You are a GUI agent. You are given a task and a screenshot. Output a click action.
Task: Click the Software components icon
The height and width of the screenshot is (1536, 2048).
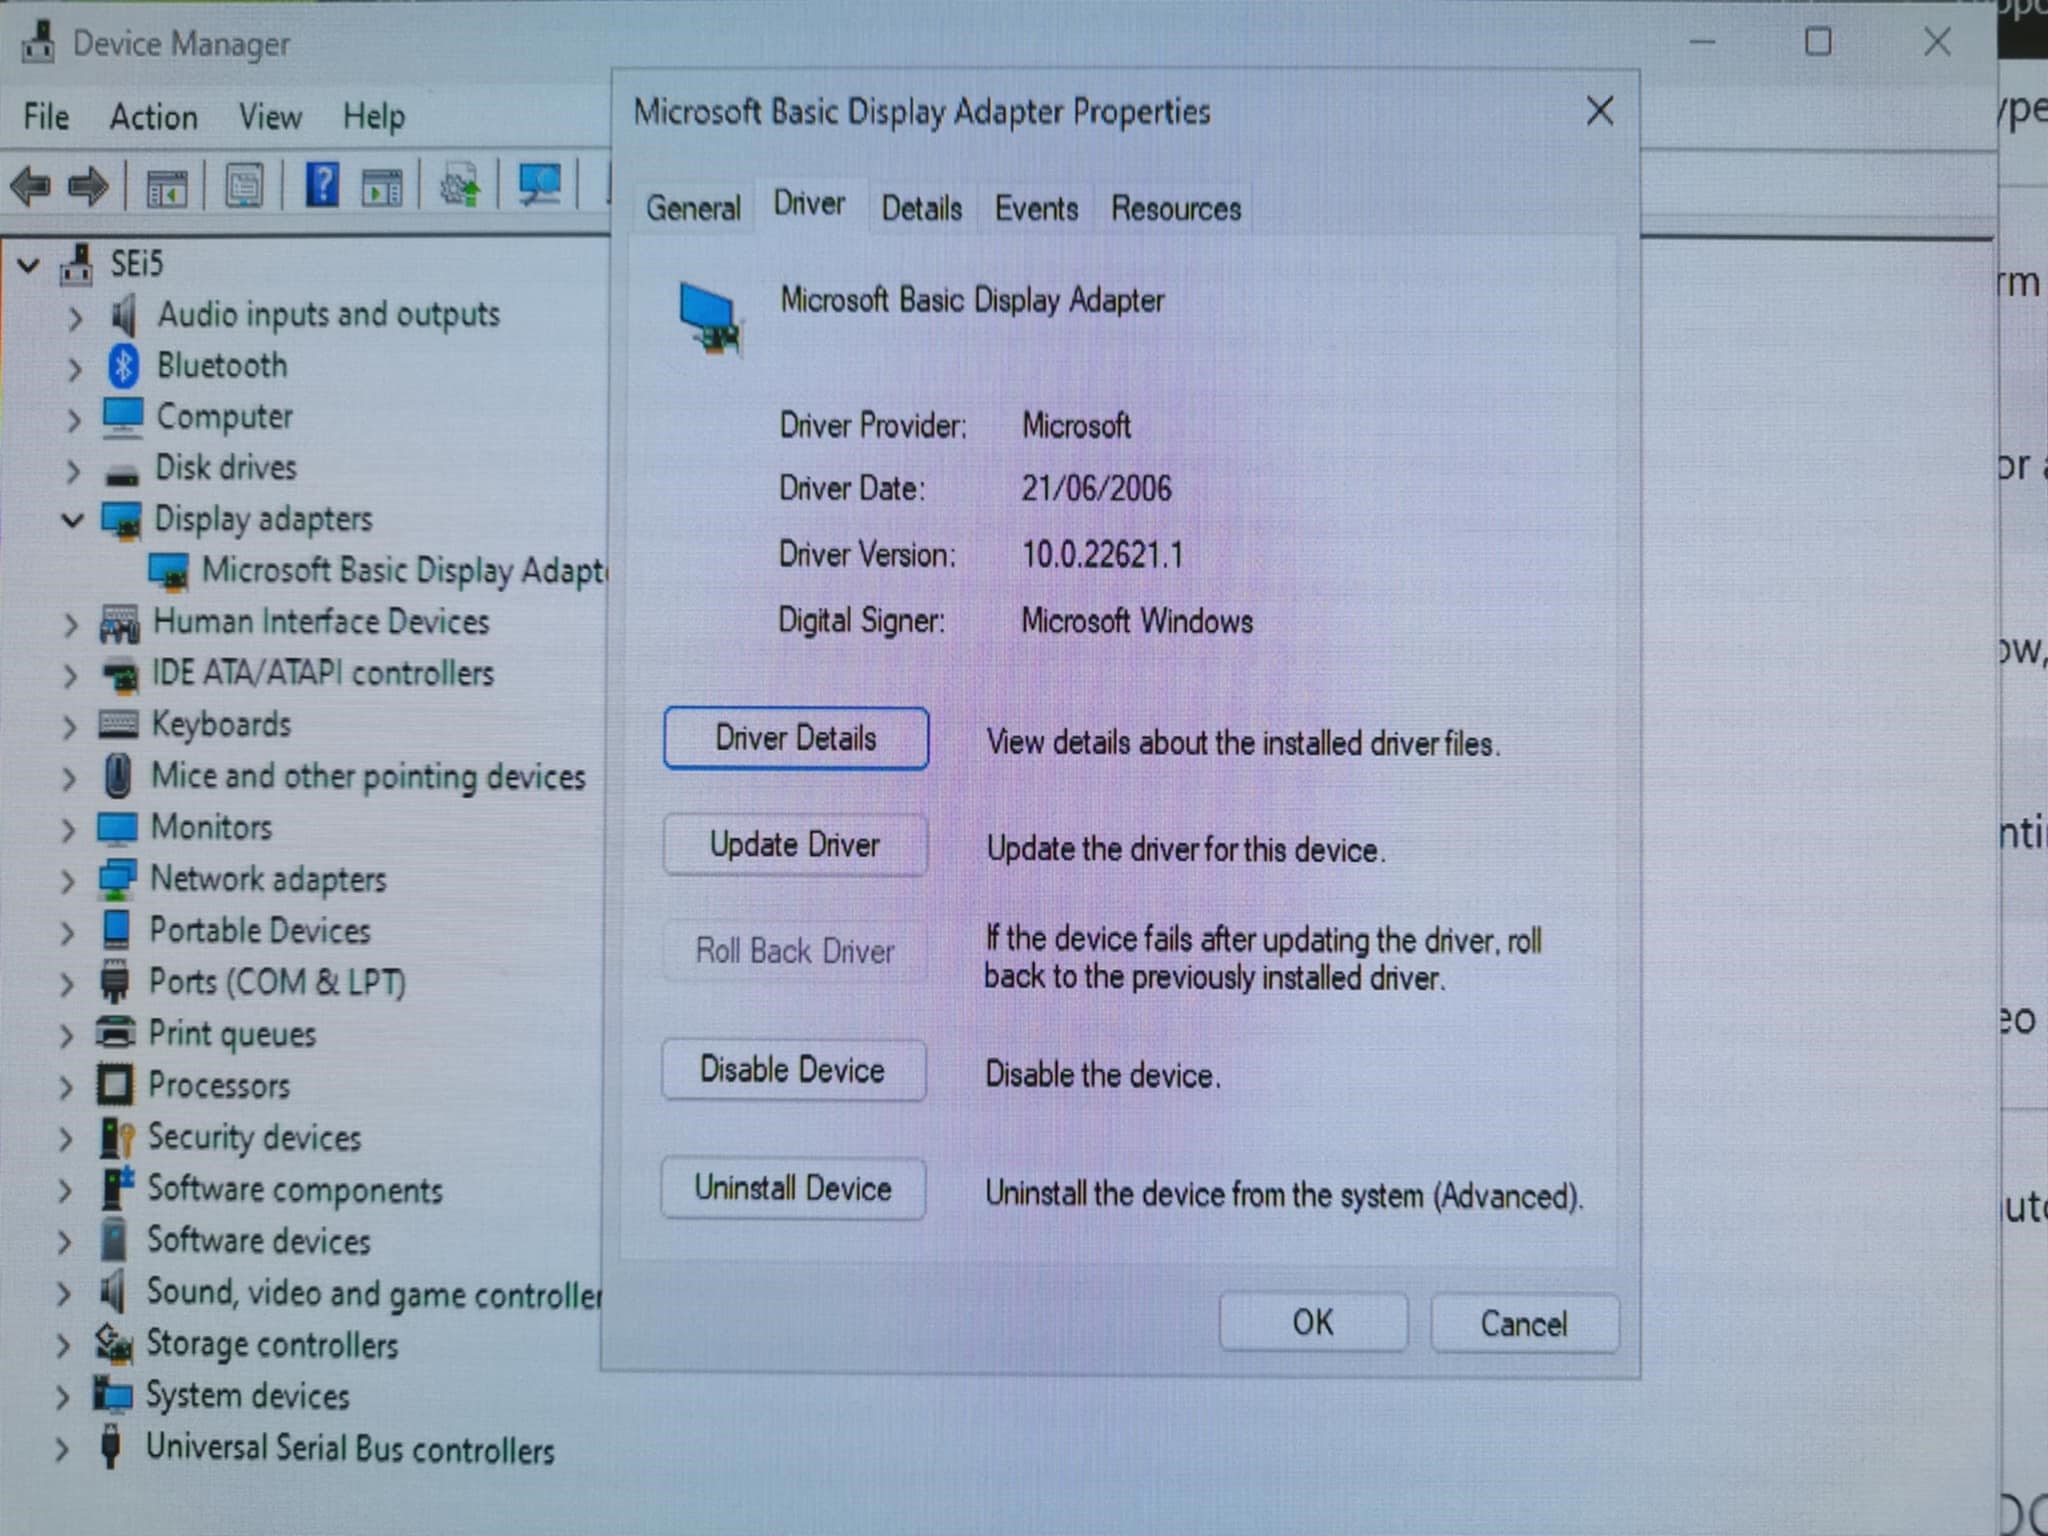[116, 1188]
